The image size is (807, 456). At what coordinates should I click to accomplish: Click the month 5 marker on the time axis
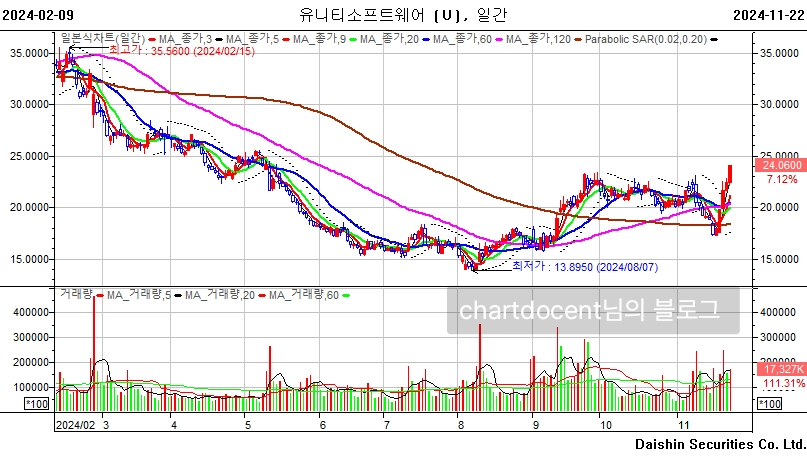[x=248, y=425]
